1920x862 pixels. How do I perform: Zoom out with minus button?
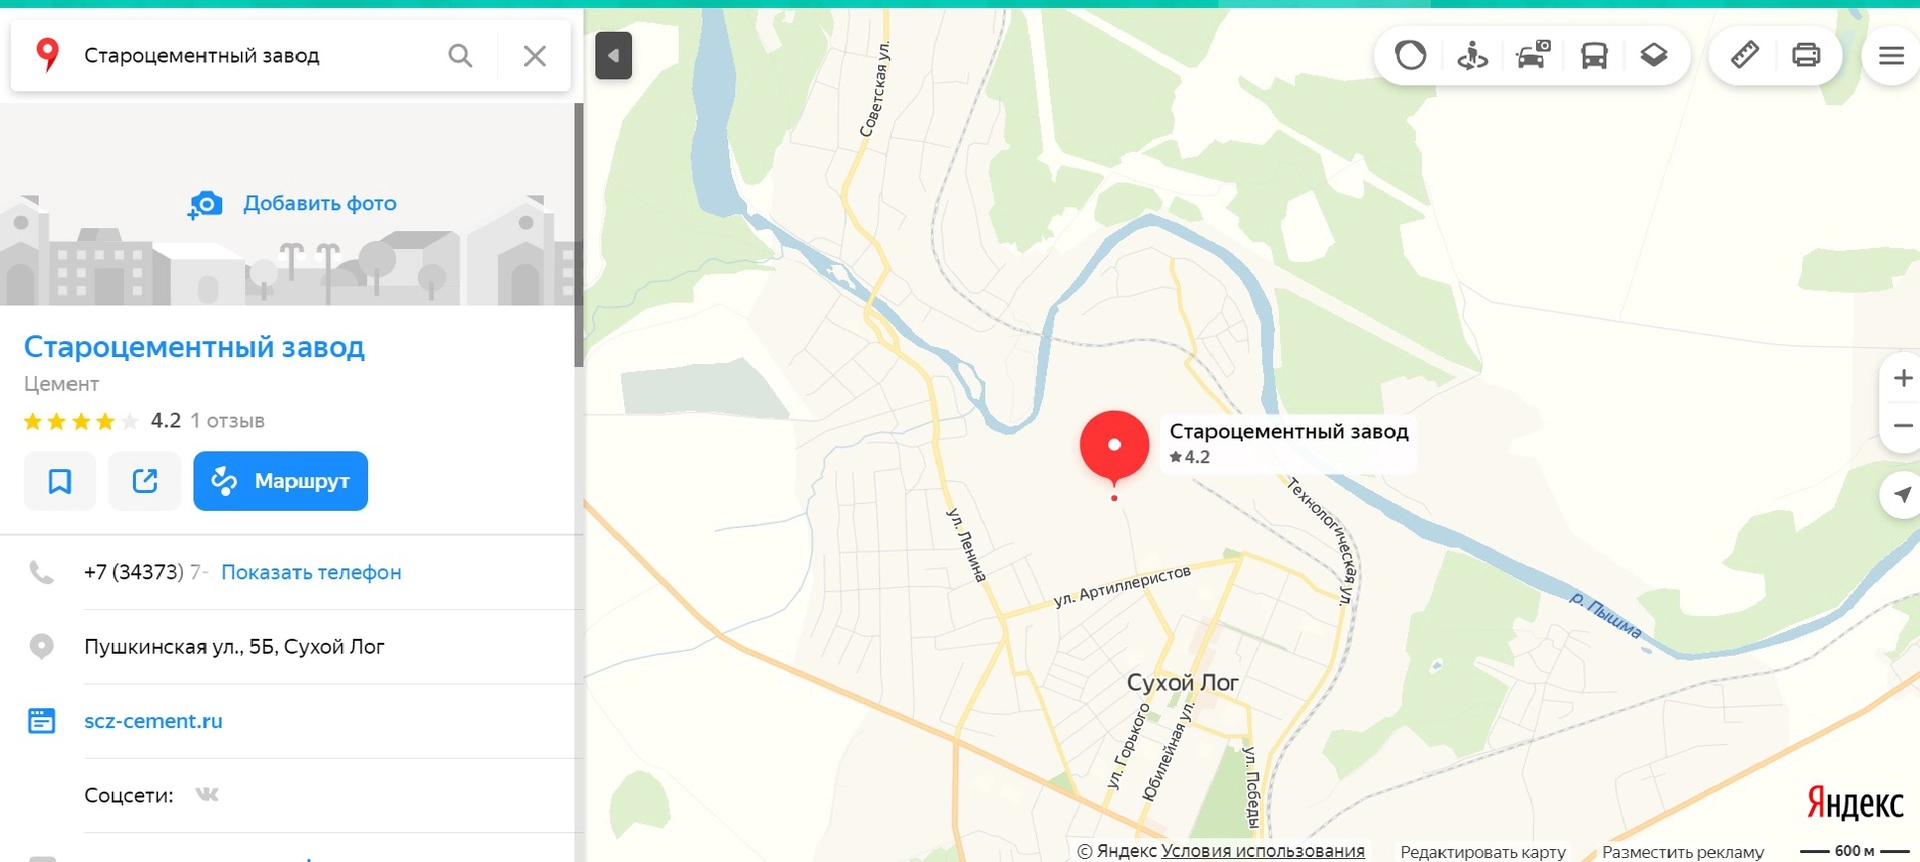click(1902, 425)
